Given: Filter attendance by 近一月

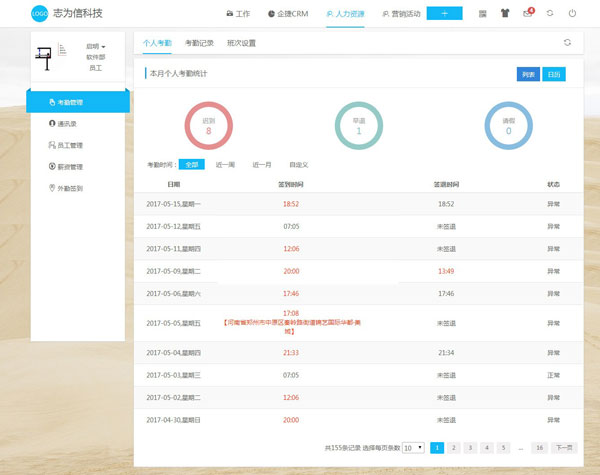Looking at the screenshot, I should pyautogui.click(x=262, y=164).
